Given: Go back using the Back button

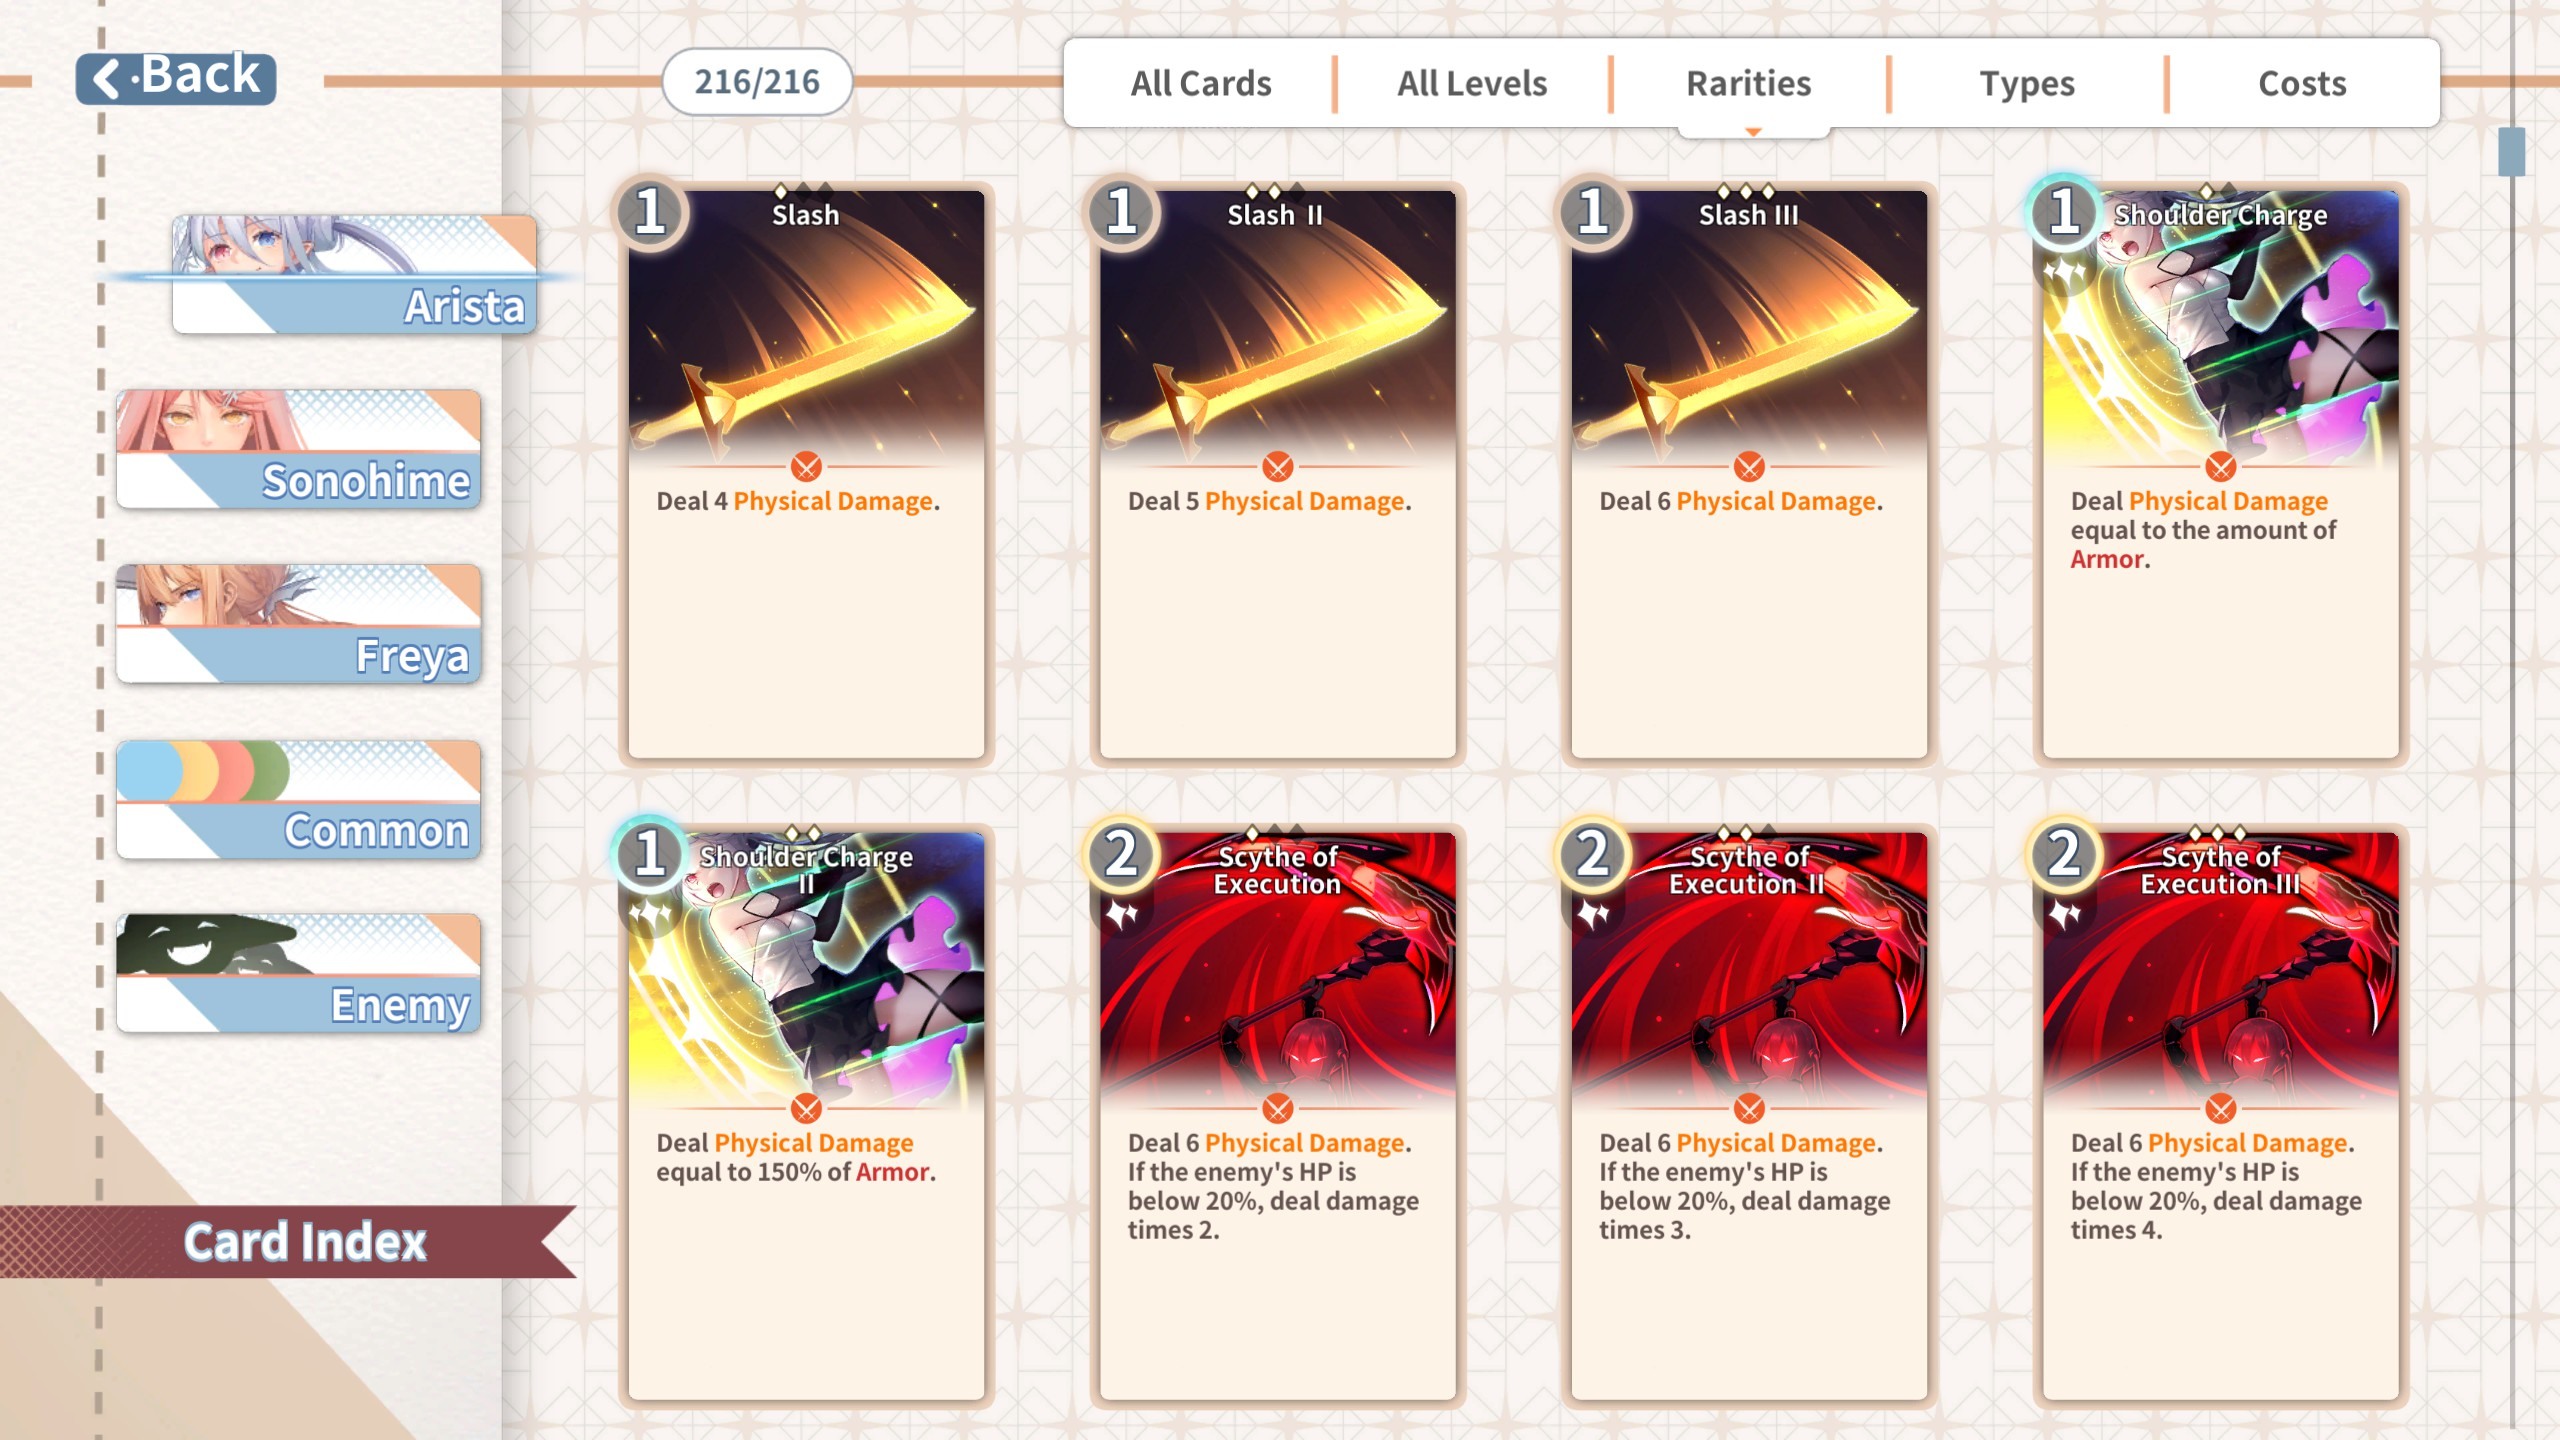Looking at the screenshot, I should pyautogui.click(x=176, y=77).
